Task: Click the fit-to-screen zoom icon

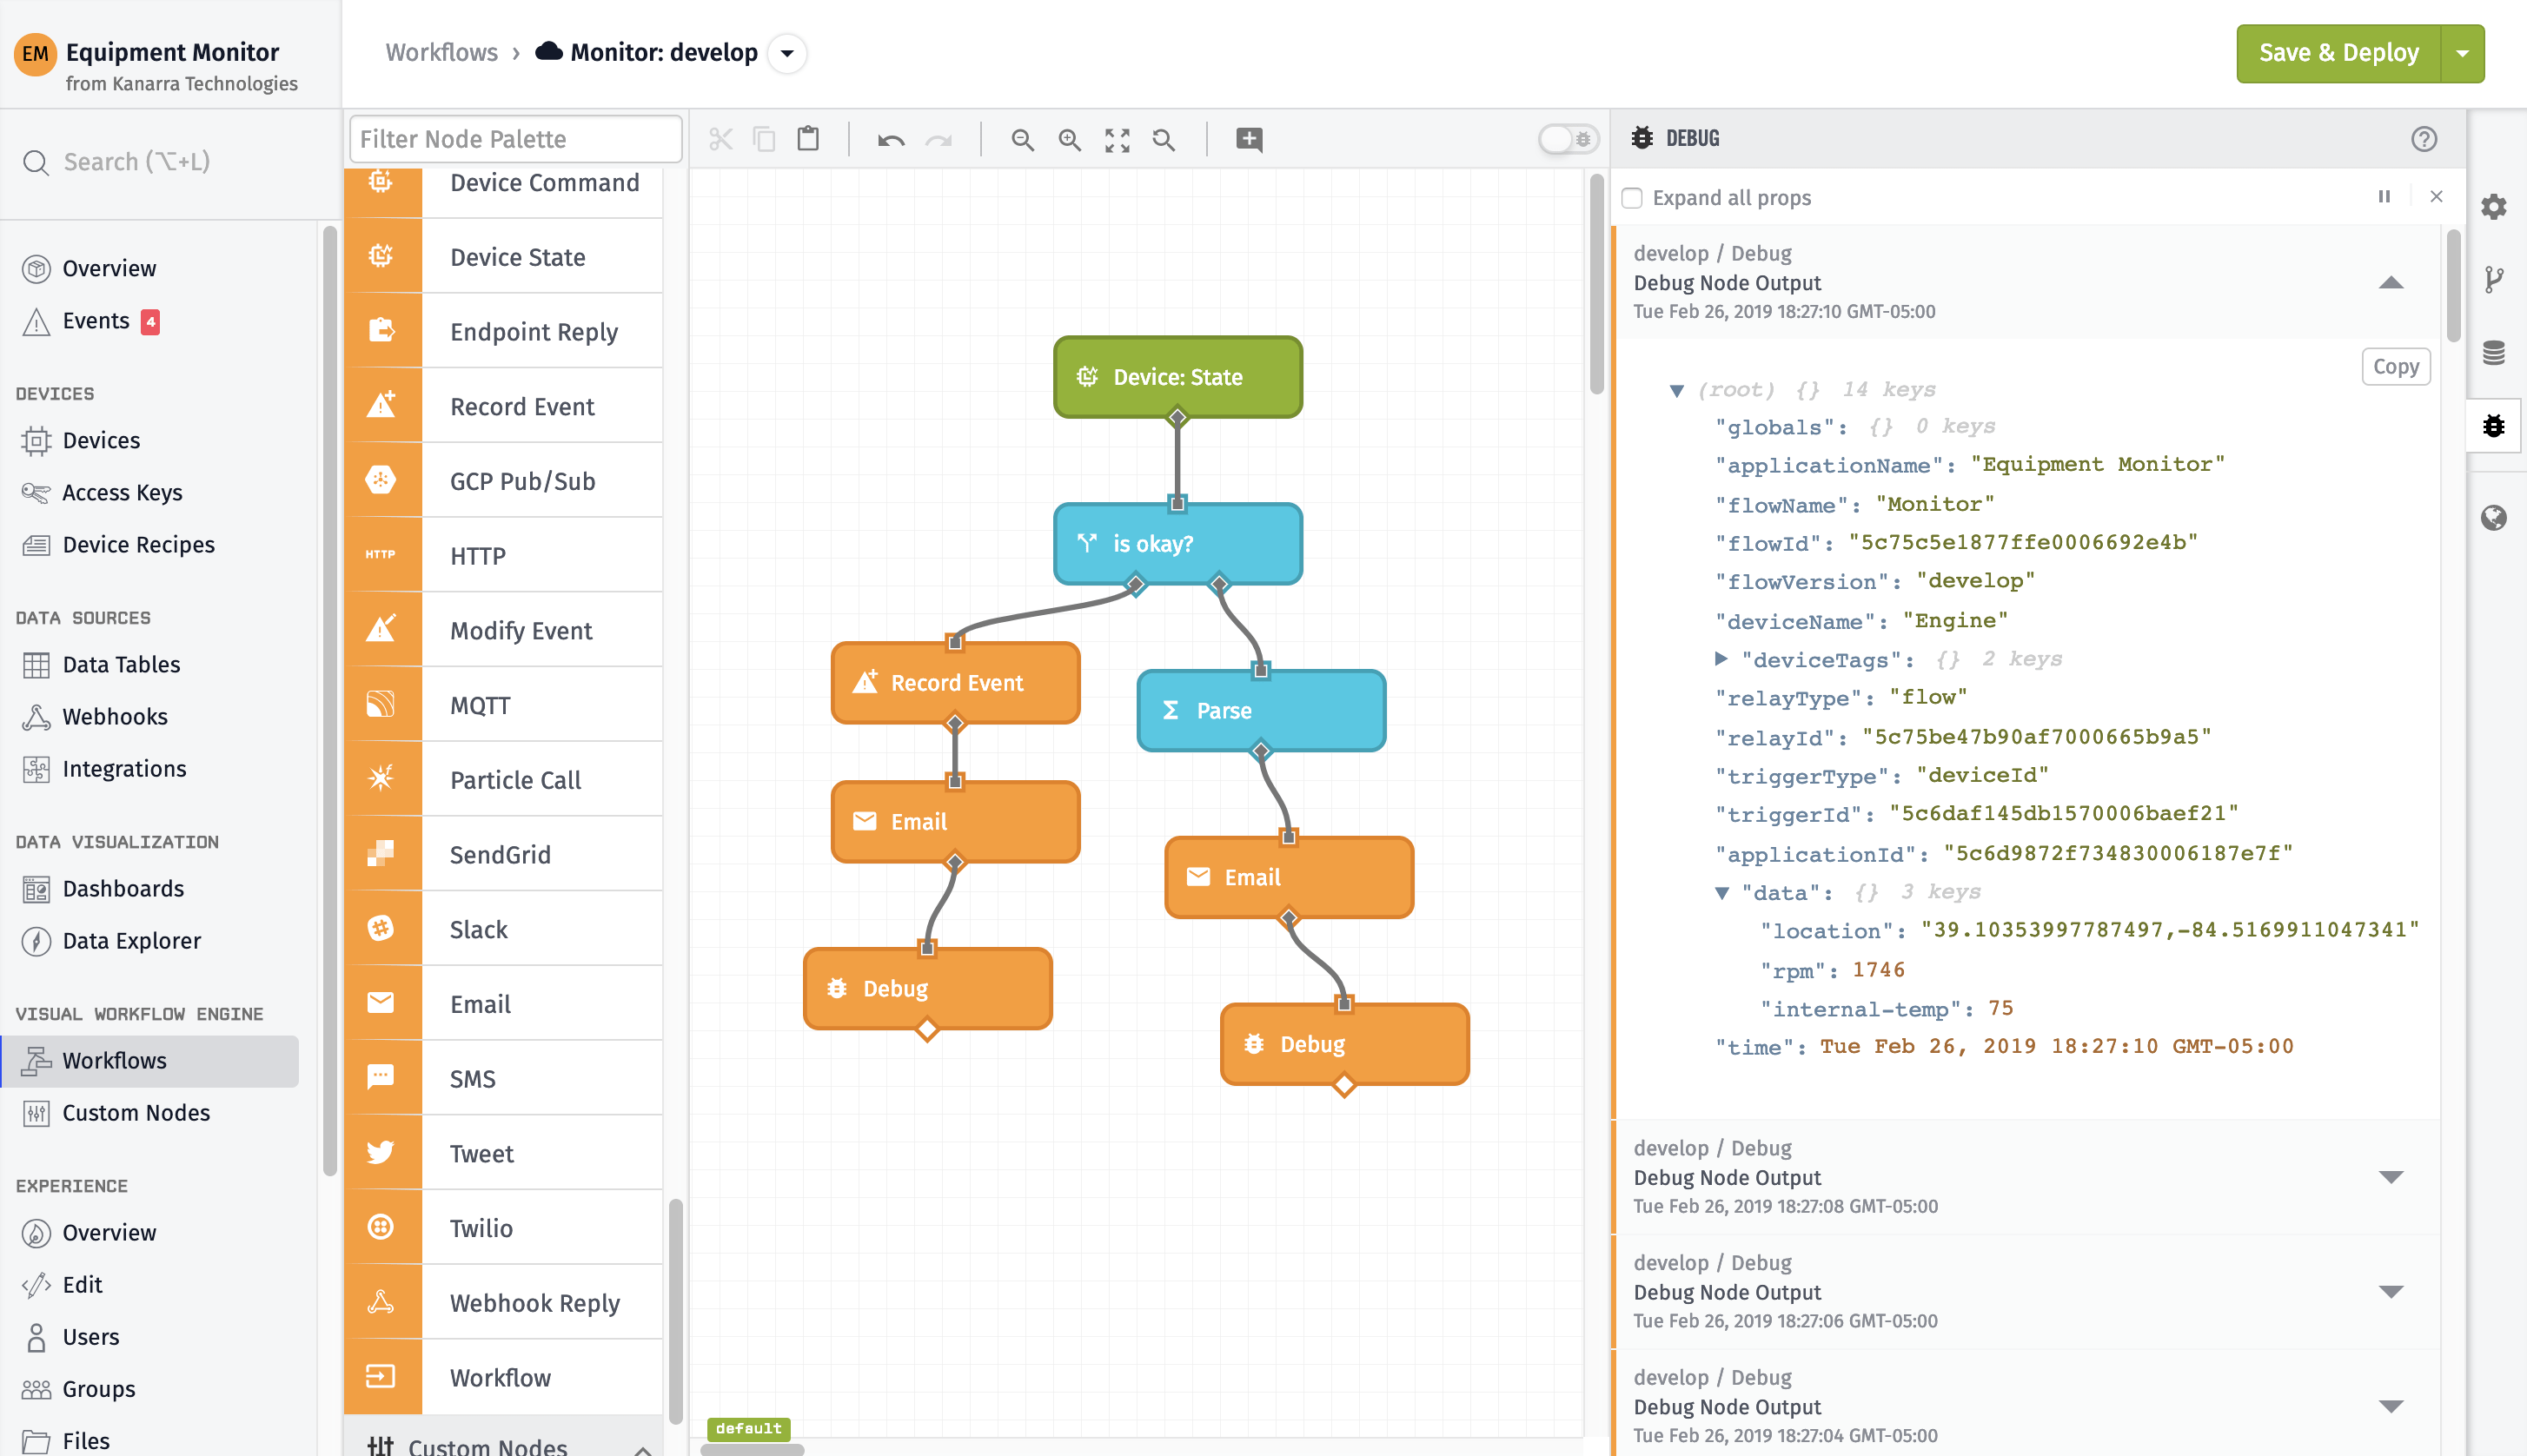Action: (1117, 140)
